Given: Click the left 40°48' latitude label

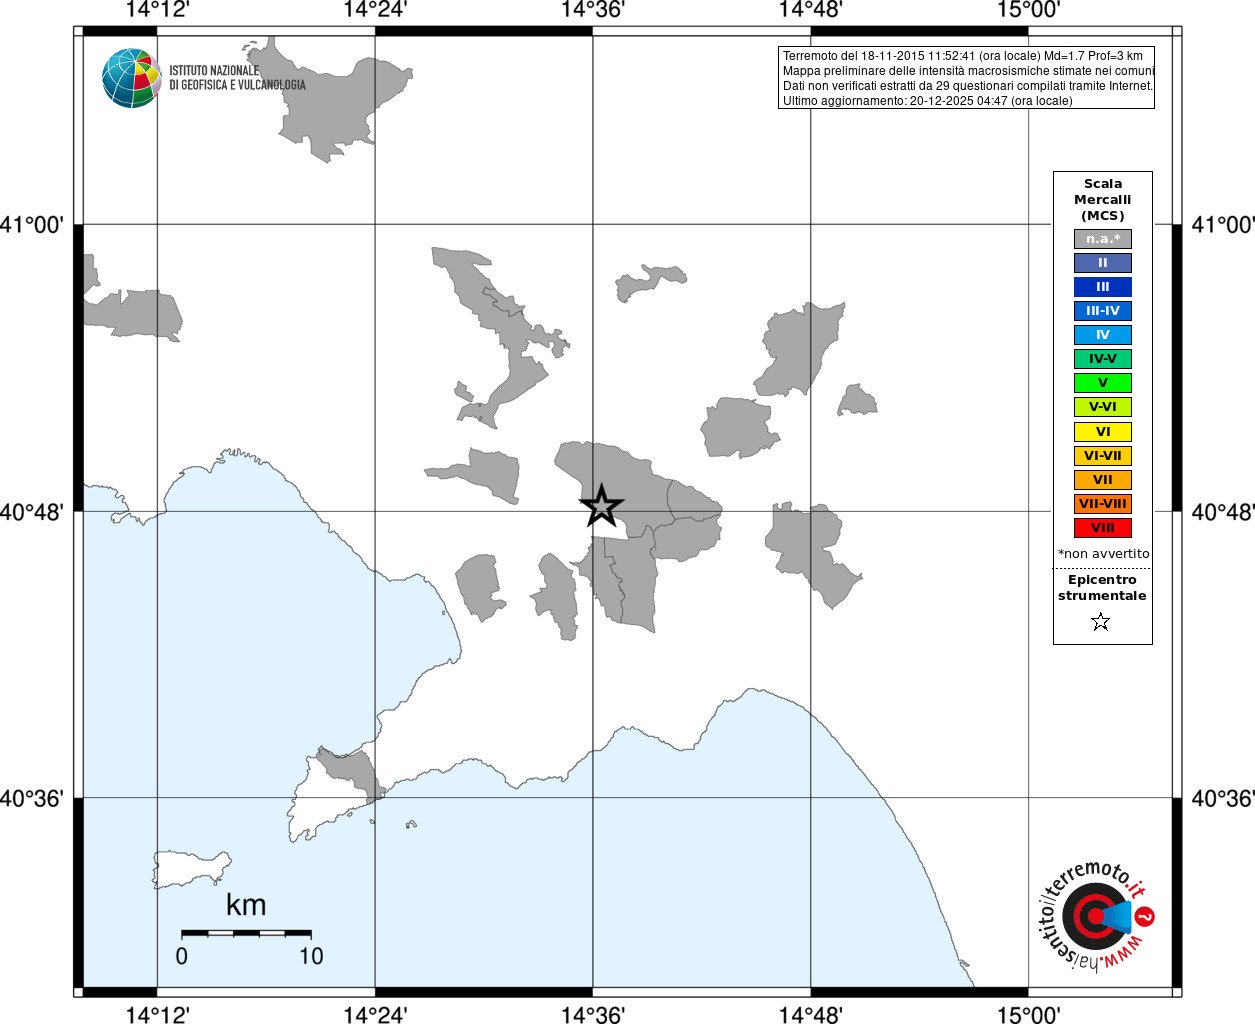Looking at the screenshot, I should [x=32, y=512].
